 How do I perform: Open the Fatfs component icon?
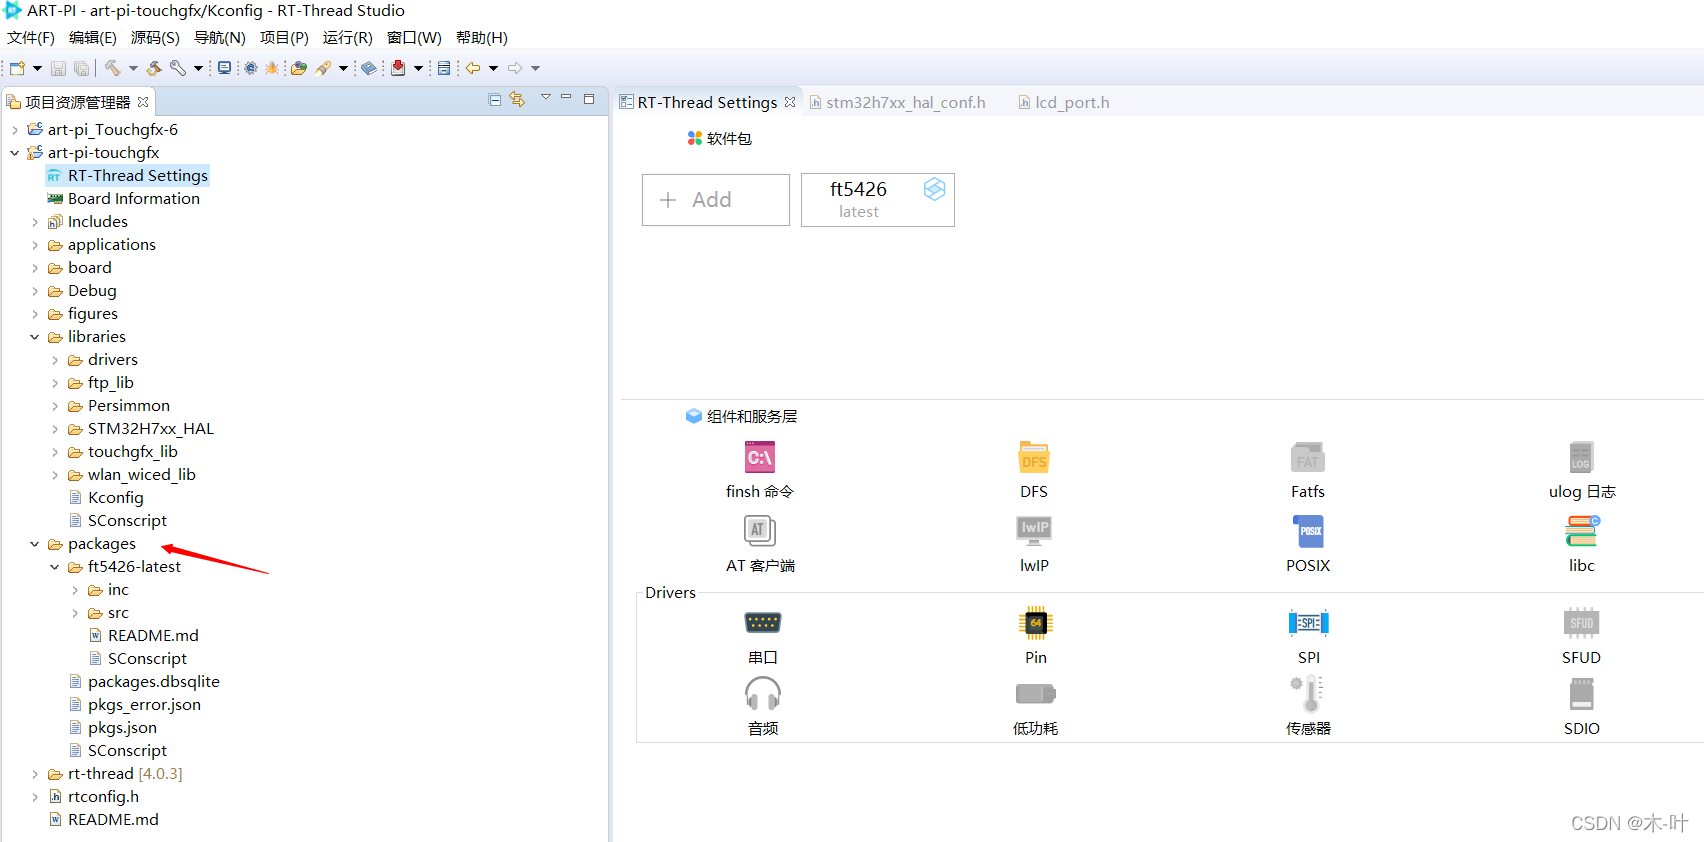1308,458
